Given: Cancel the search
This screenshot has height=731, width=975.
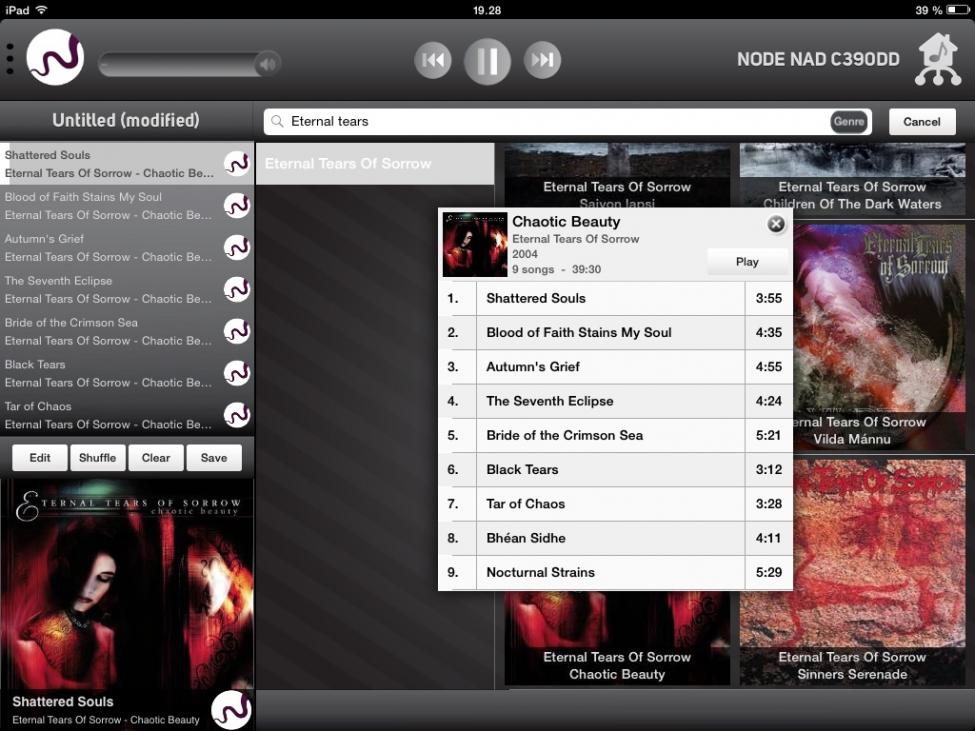Looking at the screenshot, I should tap(922, 121).
